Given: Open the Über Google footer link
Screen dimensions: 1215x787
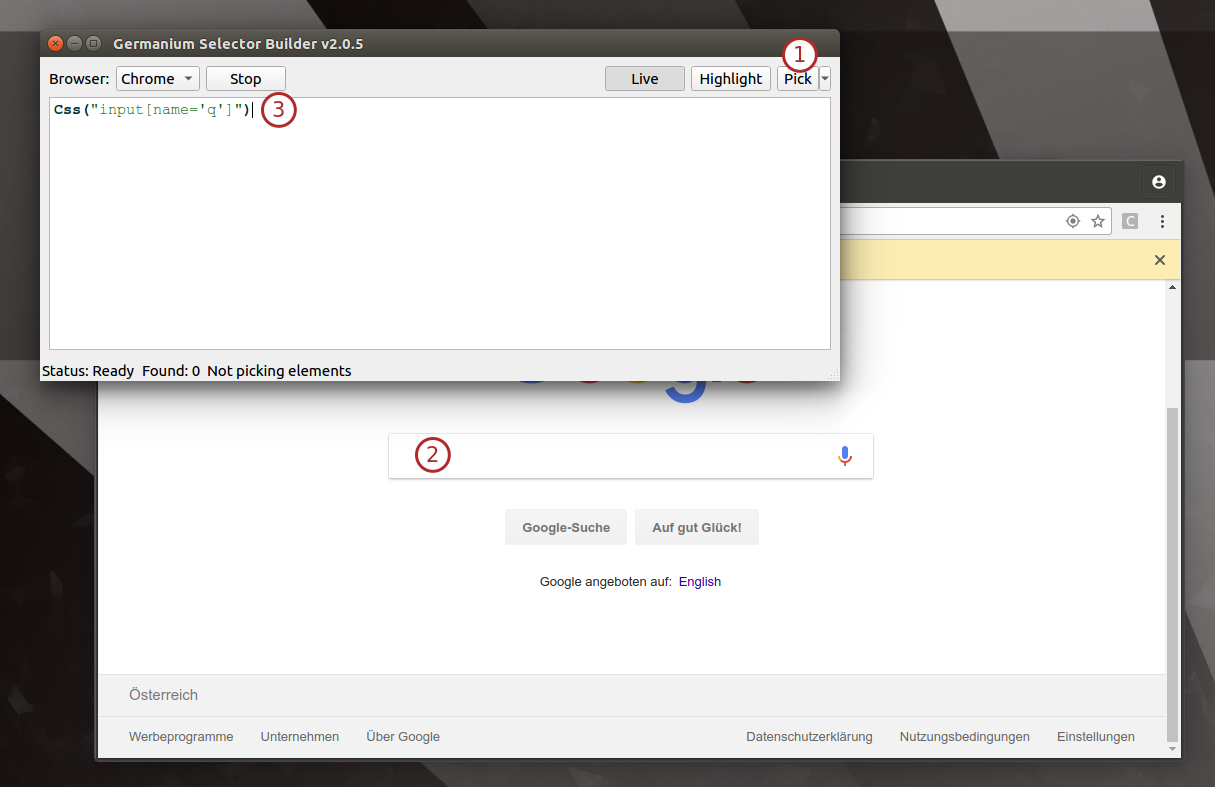Looking at the screenshot, I should click(x=403, y=737).
